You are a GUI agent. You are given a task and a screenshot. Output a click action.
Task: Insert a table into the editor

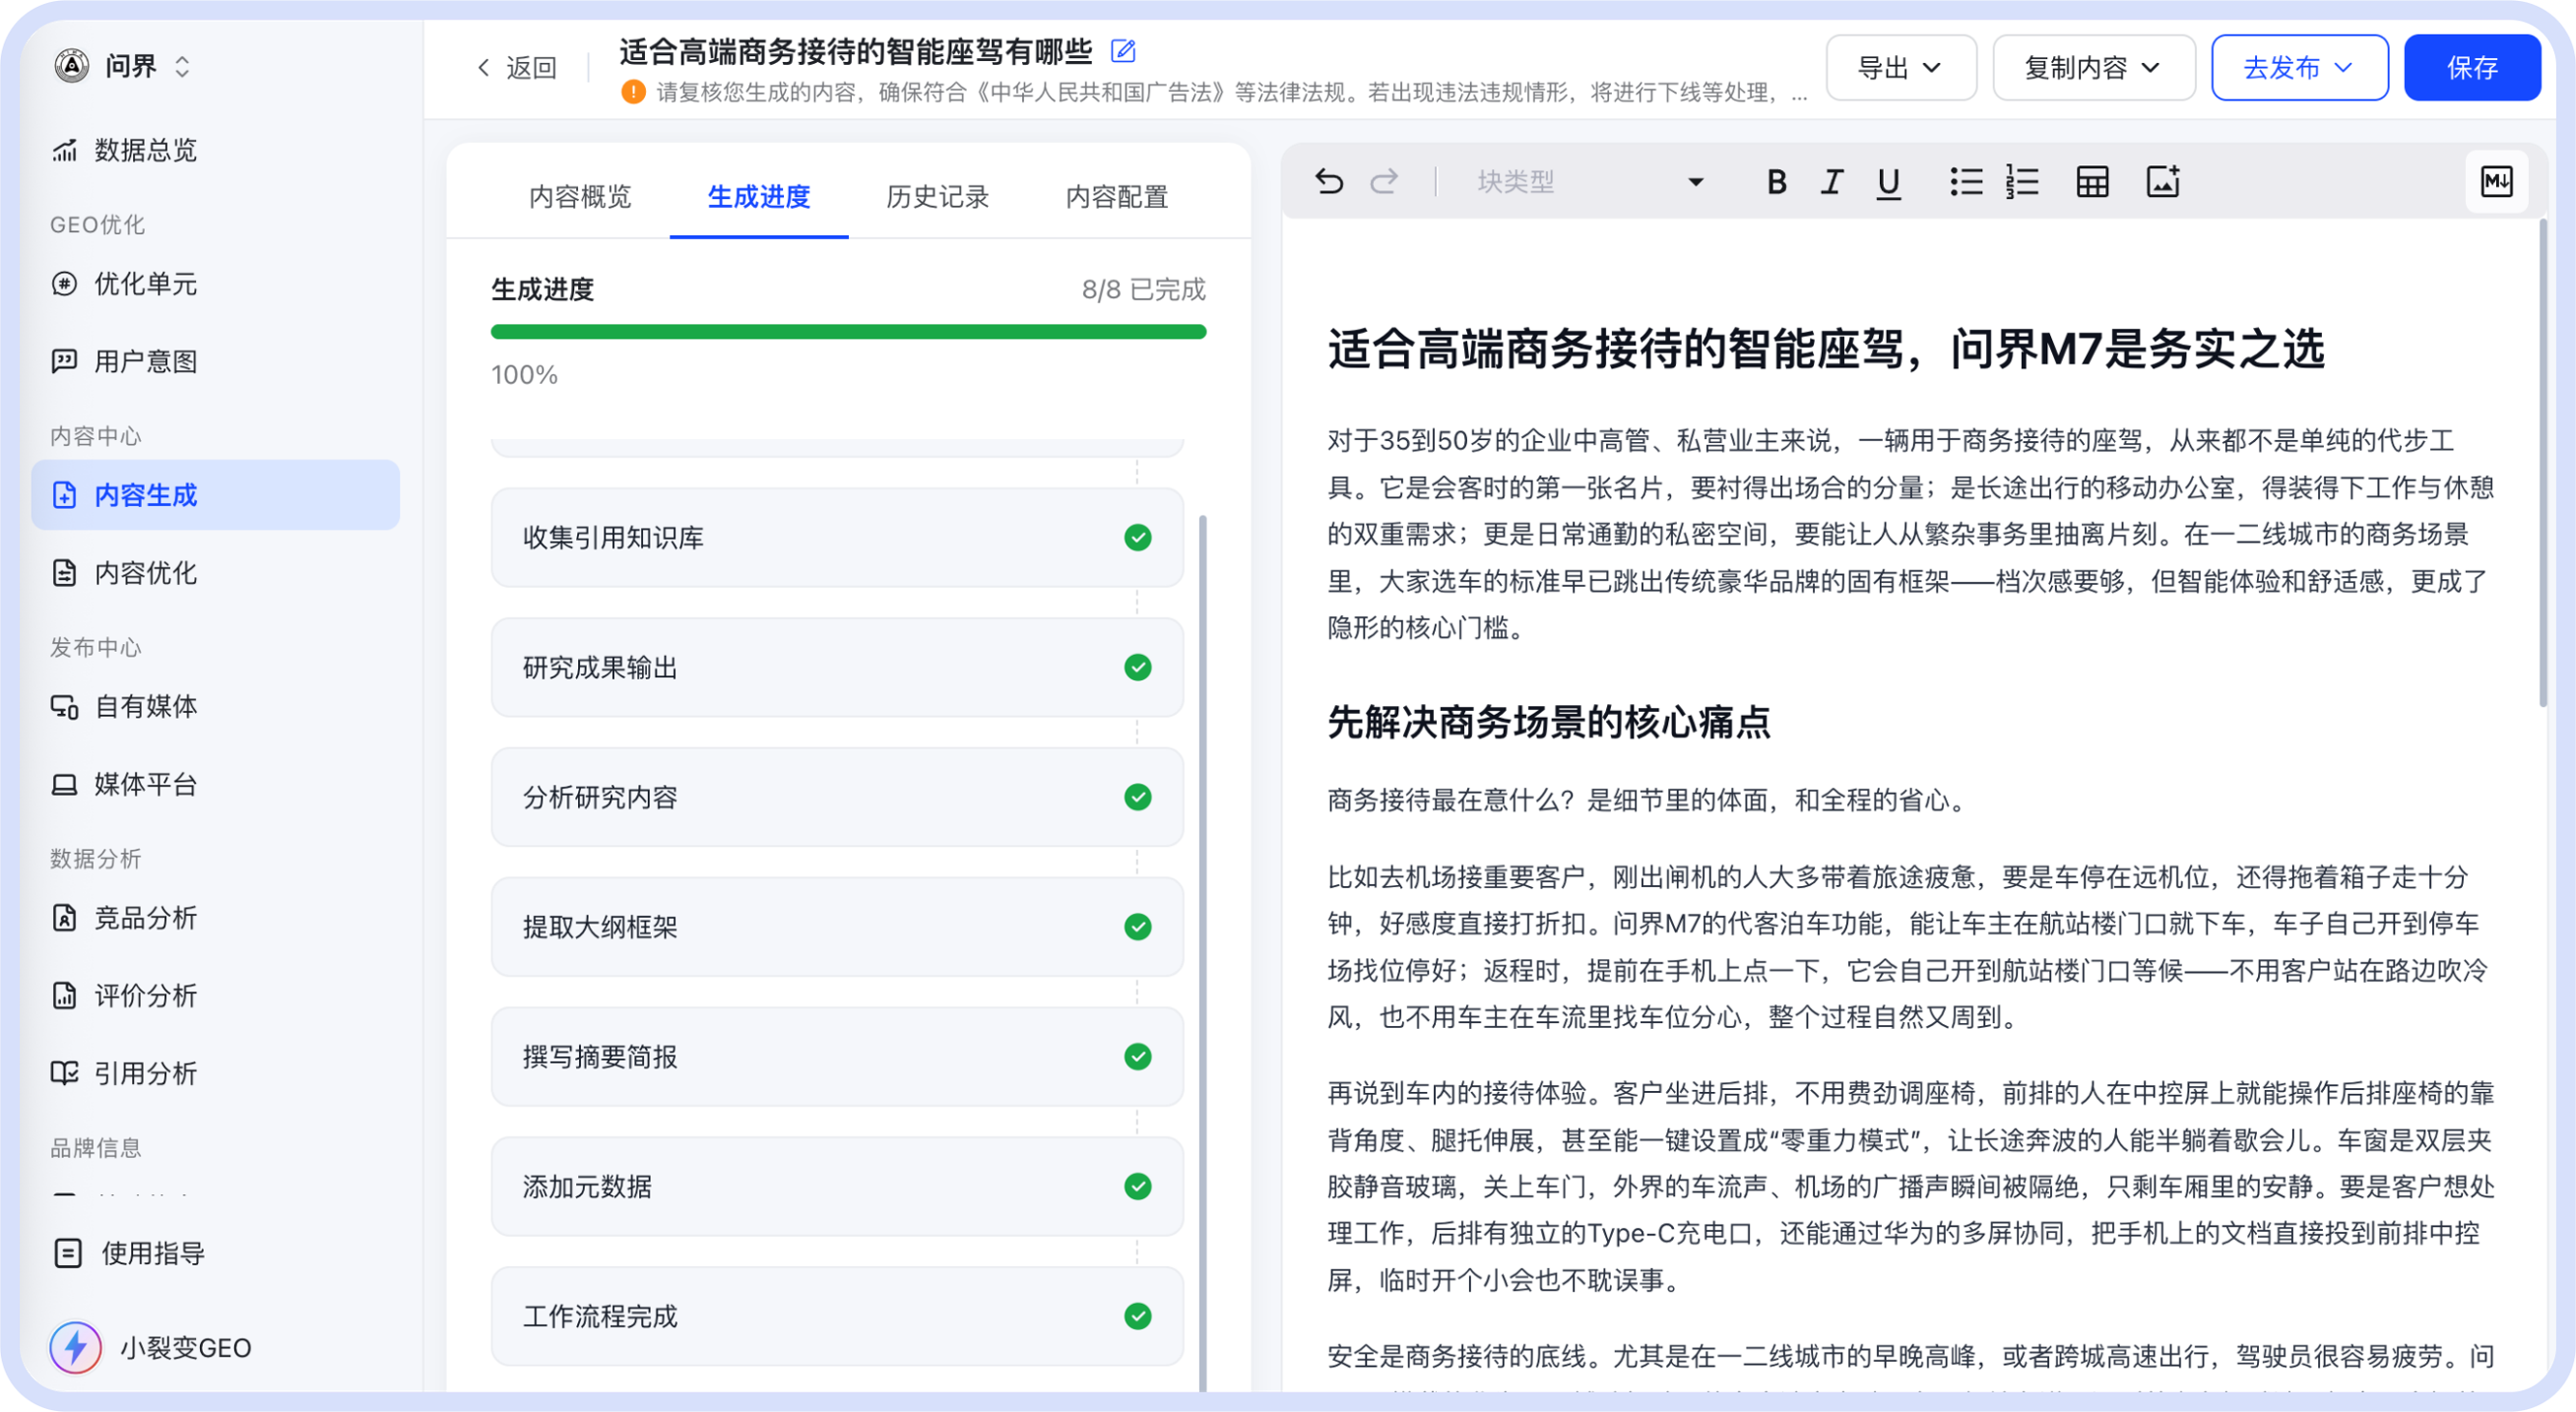point(2092,182)
